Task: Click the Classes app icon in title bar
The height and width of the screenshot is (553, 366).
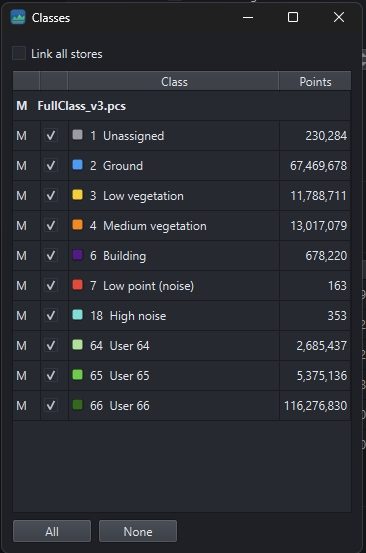Action: (18, 17)
